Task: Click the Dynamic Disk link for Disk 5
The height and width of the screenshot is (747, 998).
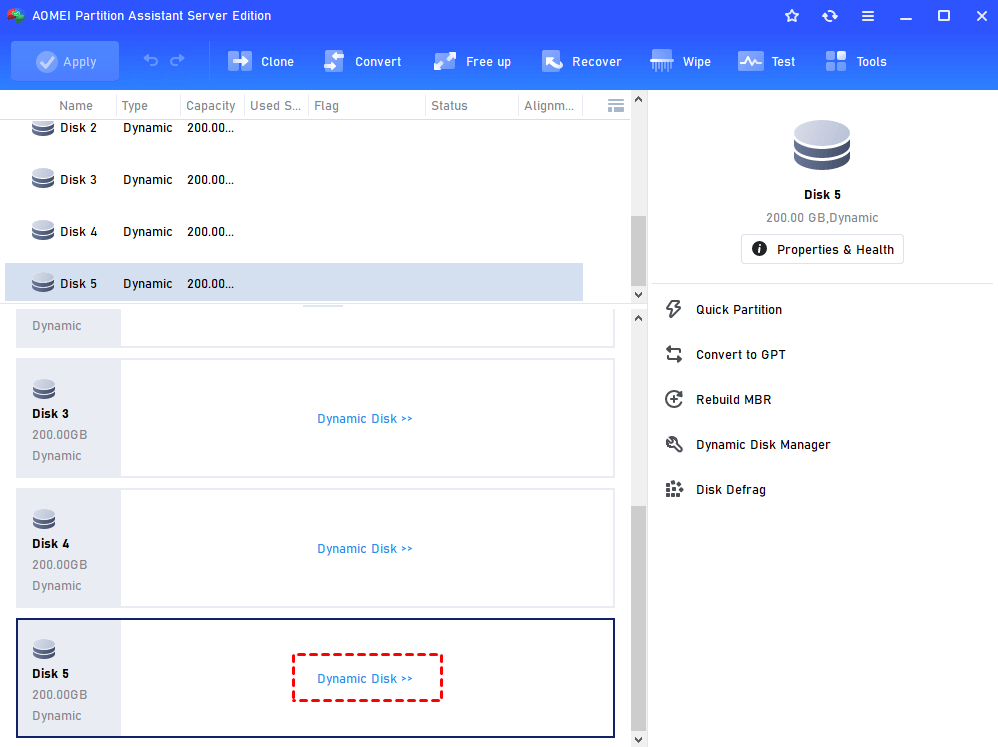Action: point(365,678)
